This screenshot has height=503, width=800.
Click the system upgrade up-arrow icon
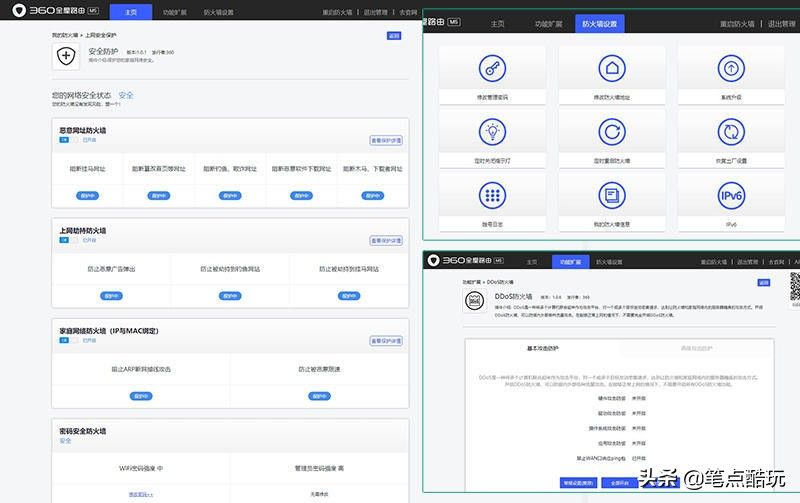tap(731, 68)
